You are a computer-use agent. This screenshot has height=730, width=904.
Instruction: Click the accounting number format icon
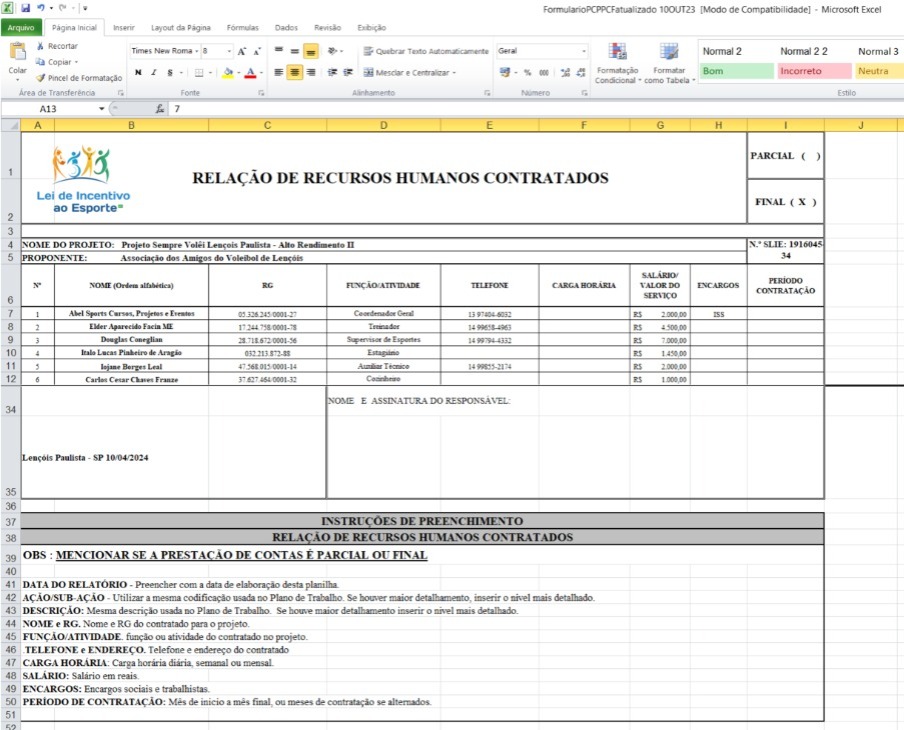505,73
